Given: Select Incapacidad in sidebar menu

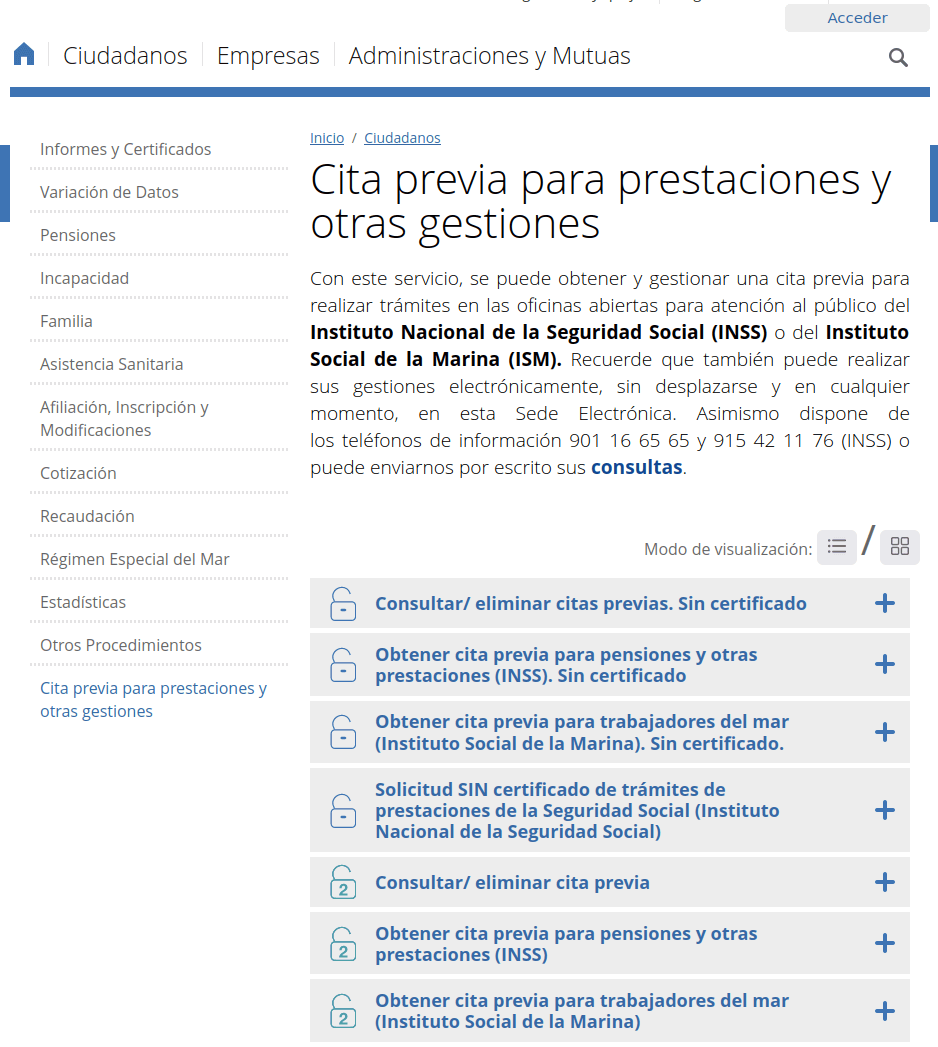Looking at the screenshot, I should tap(84, 278).
